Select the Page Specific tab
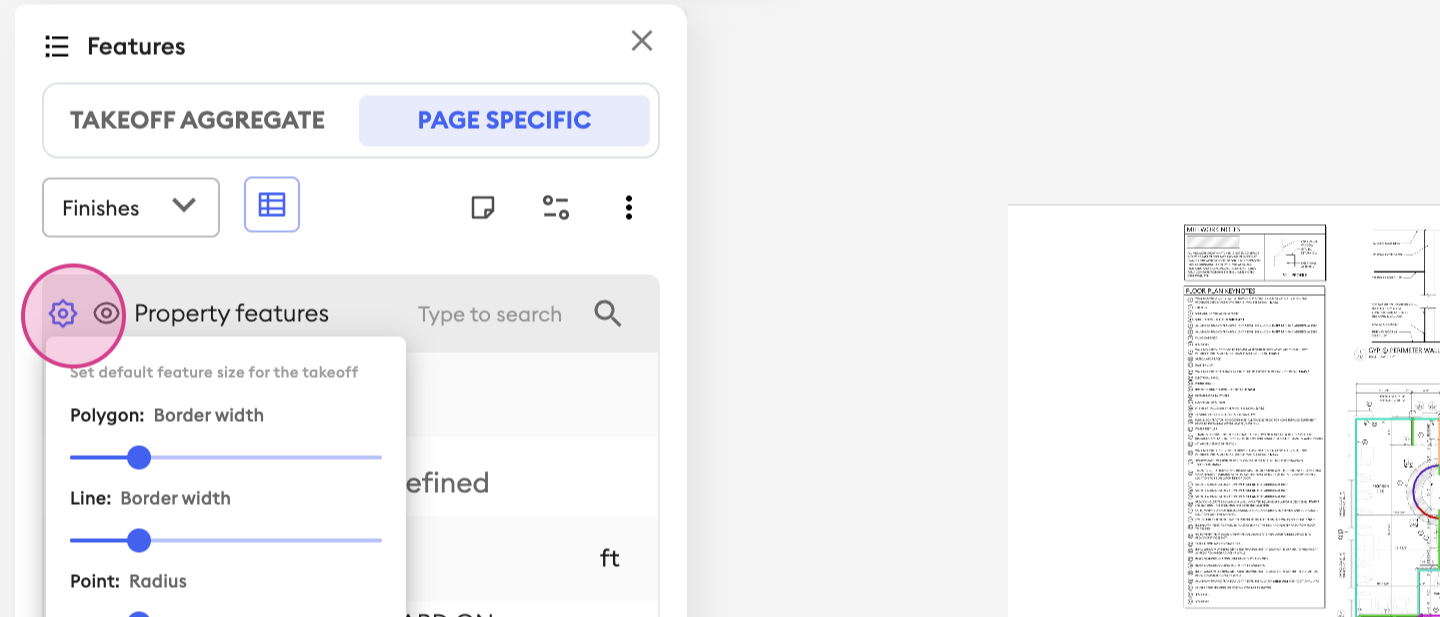Viewport: 1440px width, 617px height. [x=504, y=121]
